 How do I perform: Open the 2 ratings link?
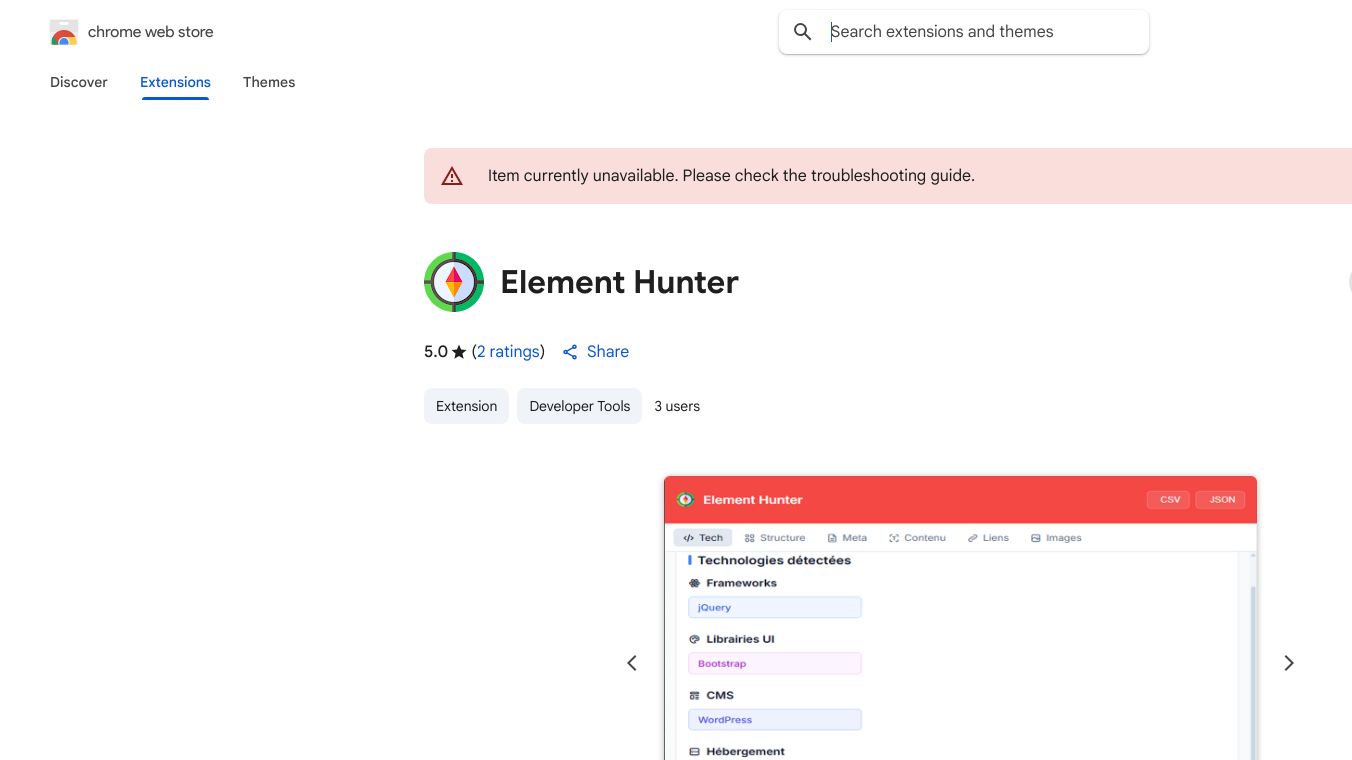pyautogui.click(x=508, y=352)
